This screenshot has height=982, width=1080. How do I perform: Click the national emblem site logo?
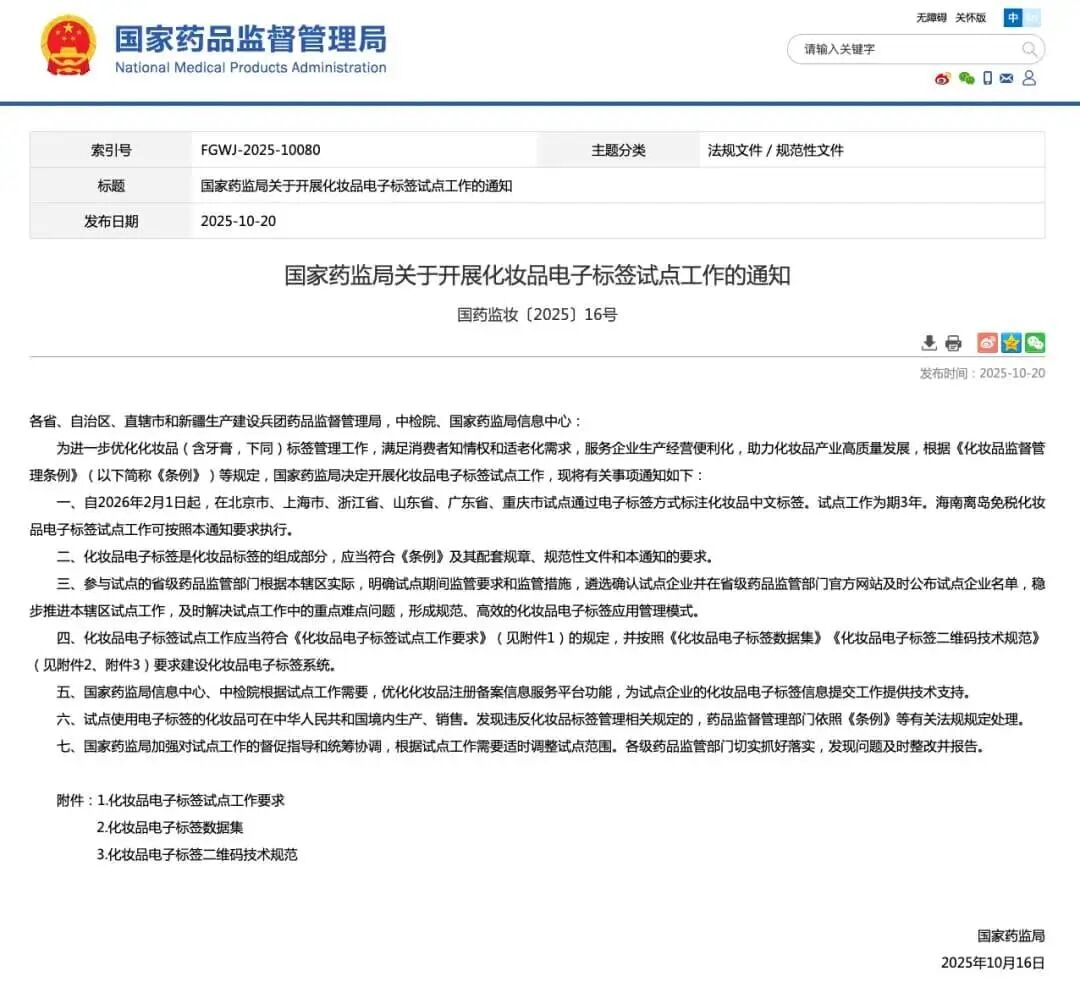point(68,46)
